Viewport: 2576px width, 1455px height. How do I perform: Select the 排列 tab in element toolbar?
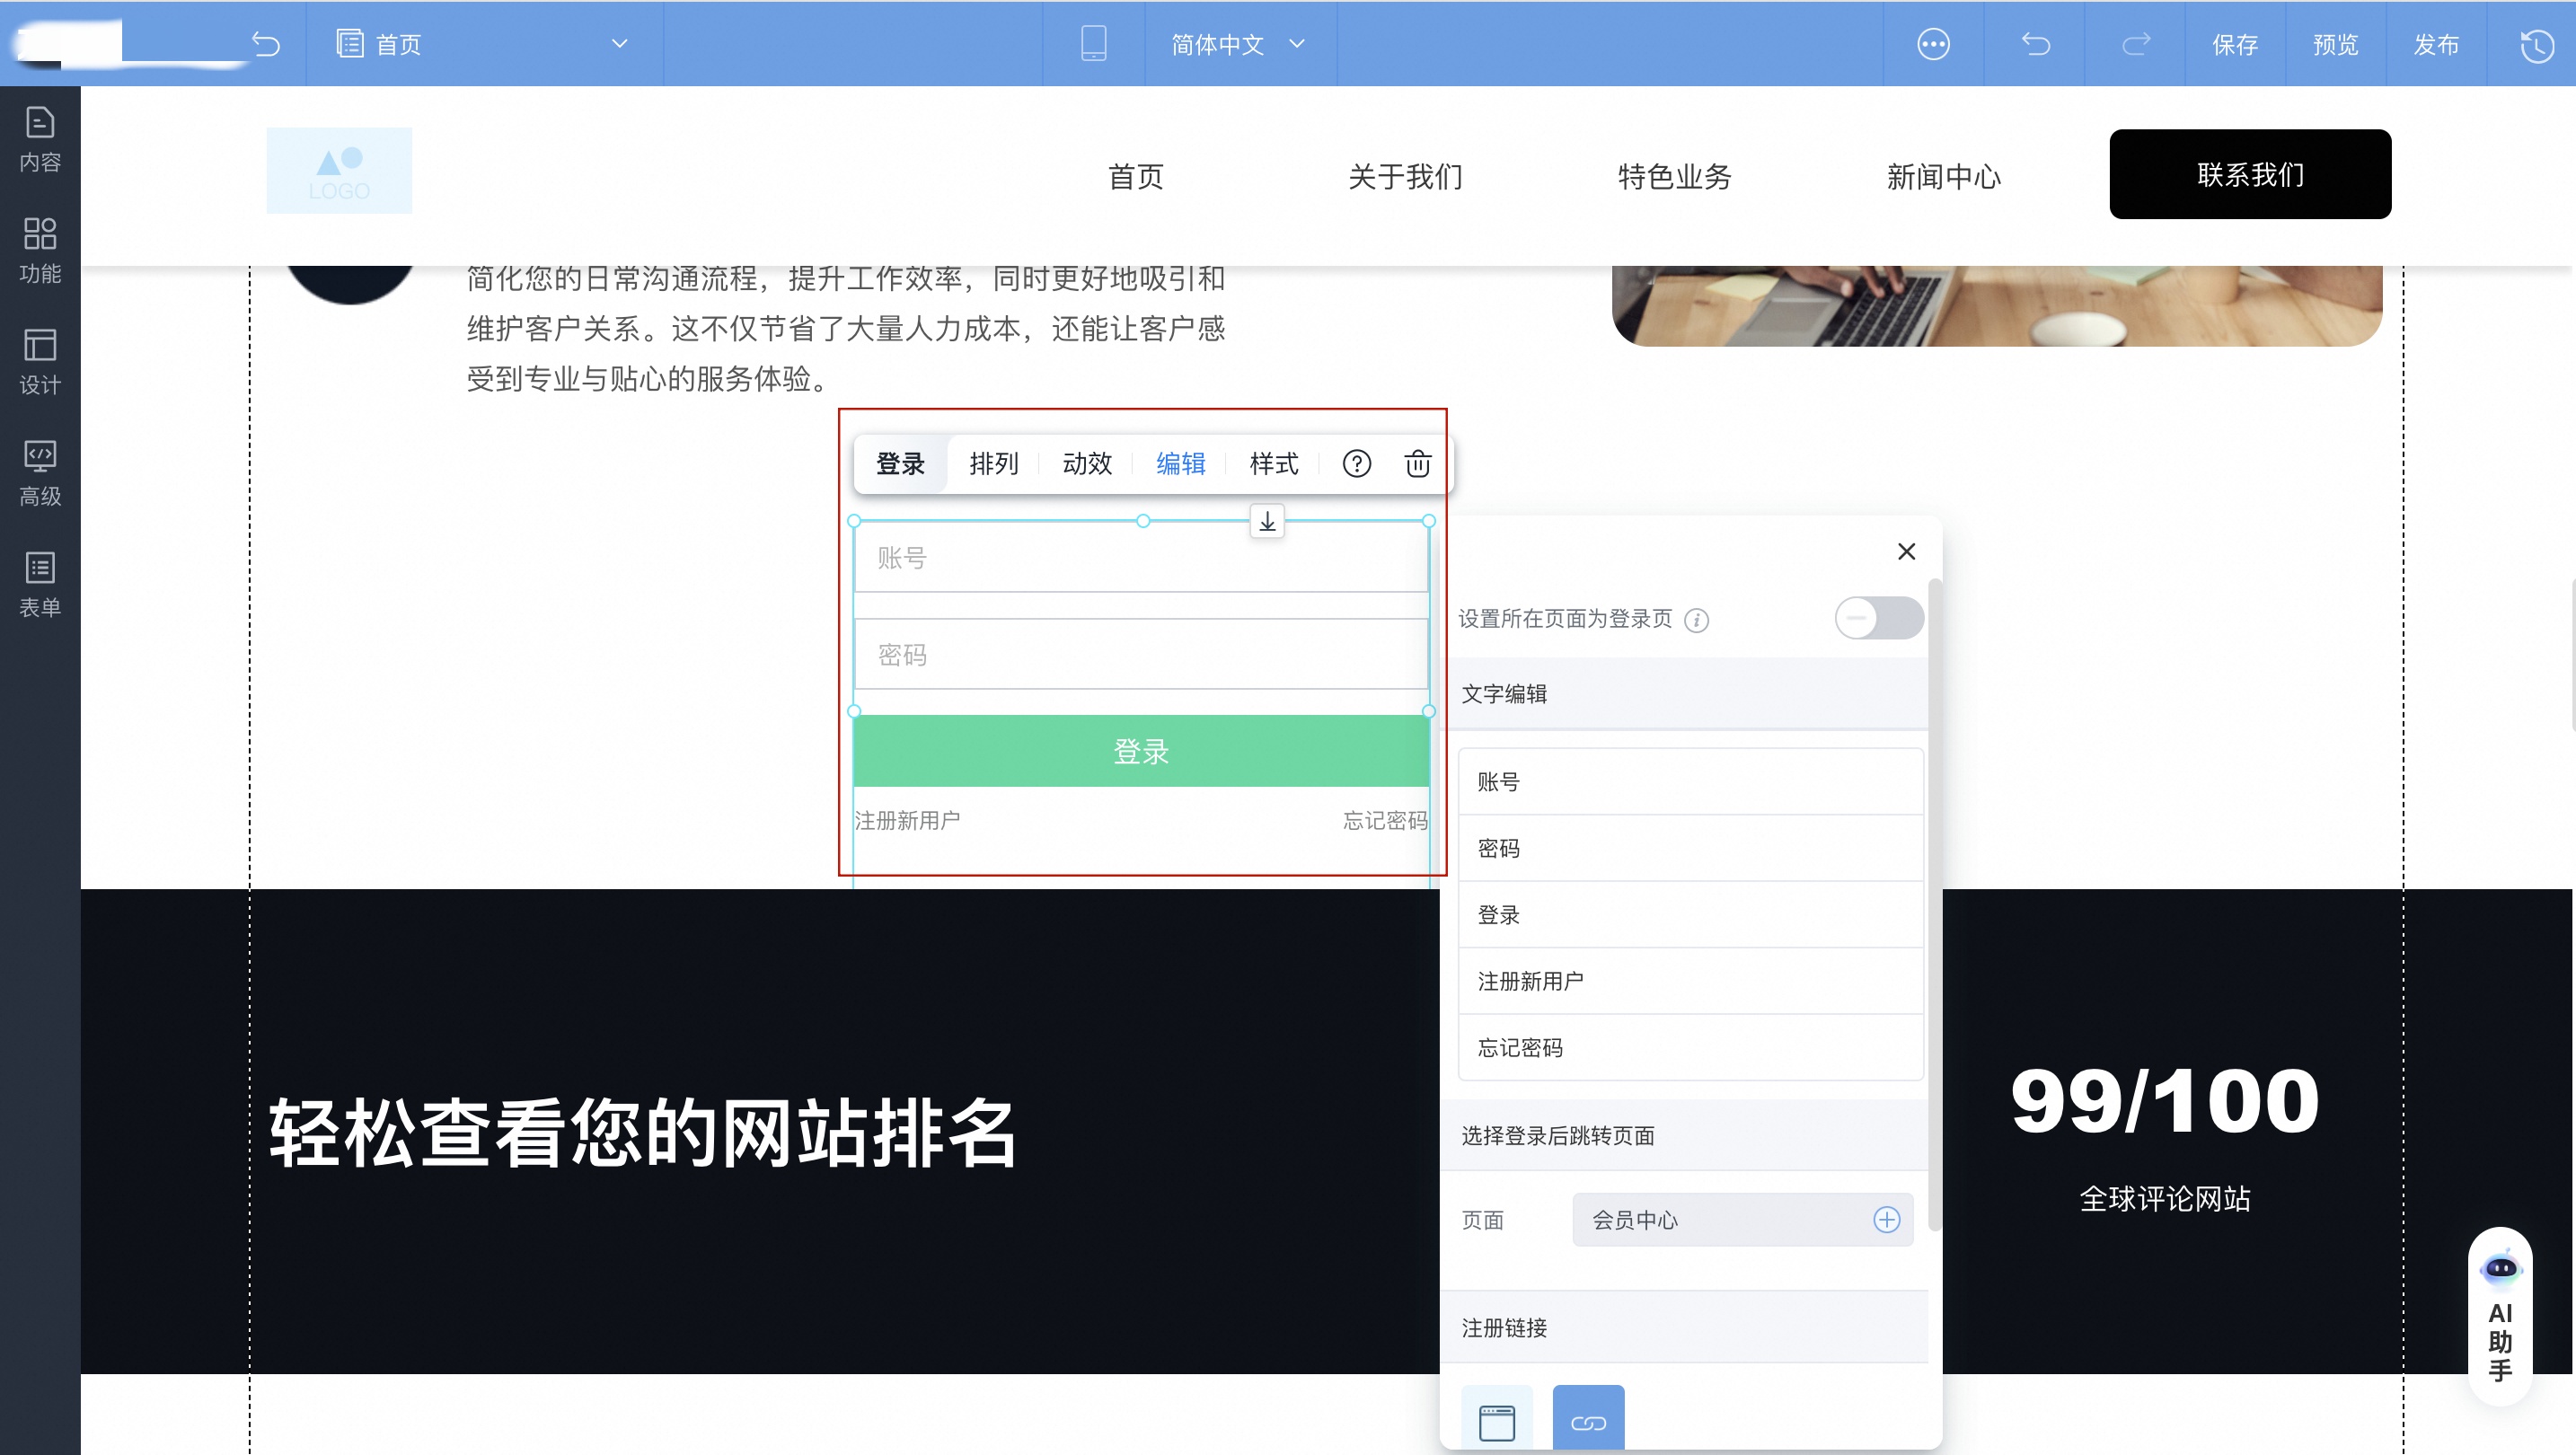tap(993, 463)
